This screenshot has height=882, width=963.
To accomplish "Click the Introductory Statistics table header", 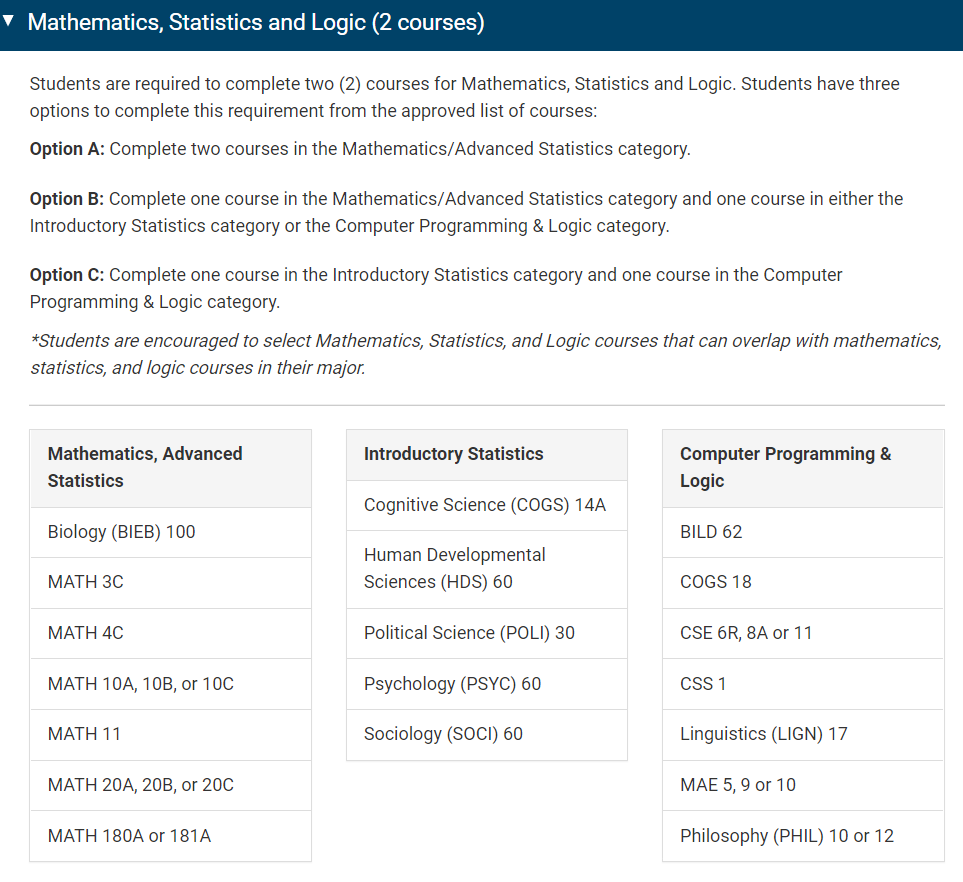I will [487, 455].
